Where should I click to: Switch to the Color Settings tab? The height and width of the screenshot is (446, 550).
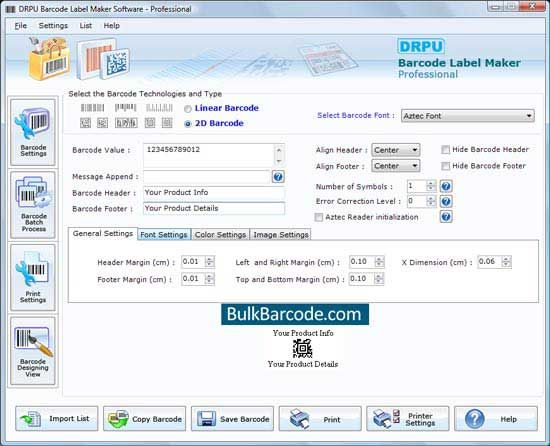point(220,235)
